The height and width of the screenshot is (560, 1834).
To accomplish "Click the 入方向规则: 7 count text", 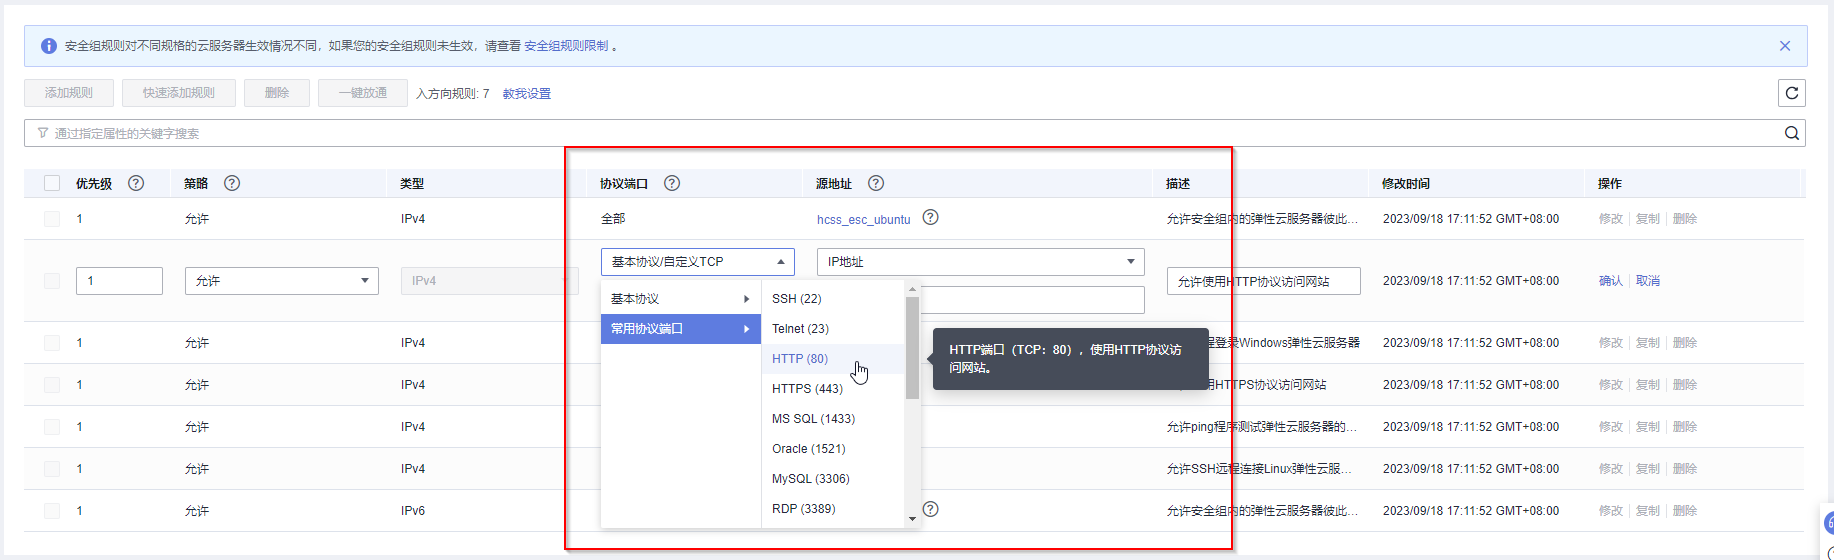I will point(453,94).
